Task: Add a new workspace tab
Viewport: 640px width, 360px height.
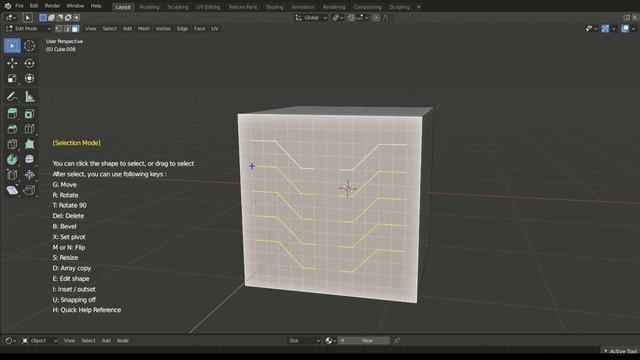Action: click(x=418, y=7)
